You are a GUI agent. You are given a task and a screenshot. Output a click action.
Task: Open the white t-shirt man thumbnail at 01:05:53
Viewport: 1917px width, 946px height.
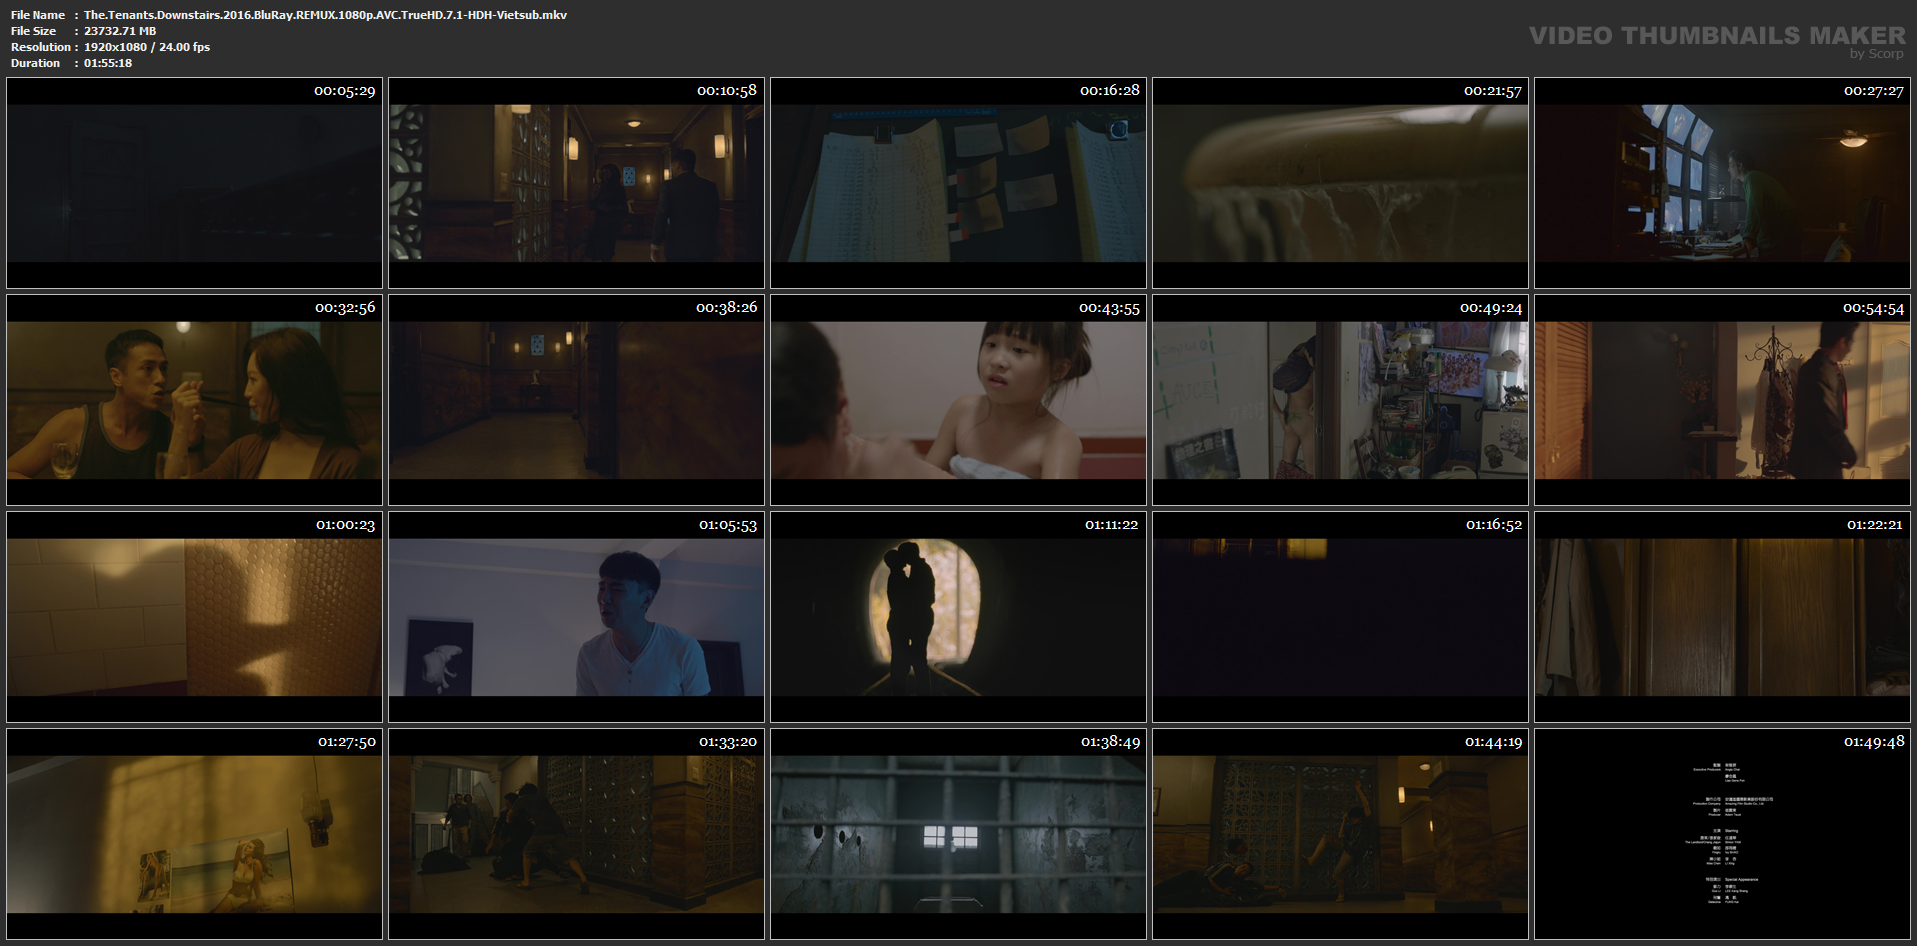pos(576,617)
